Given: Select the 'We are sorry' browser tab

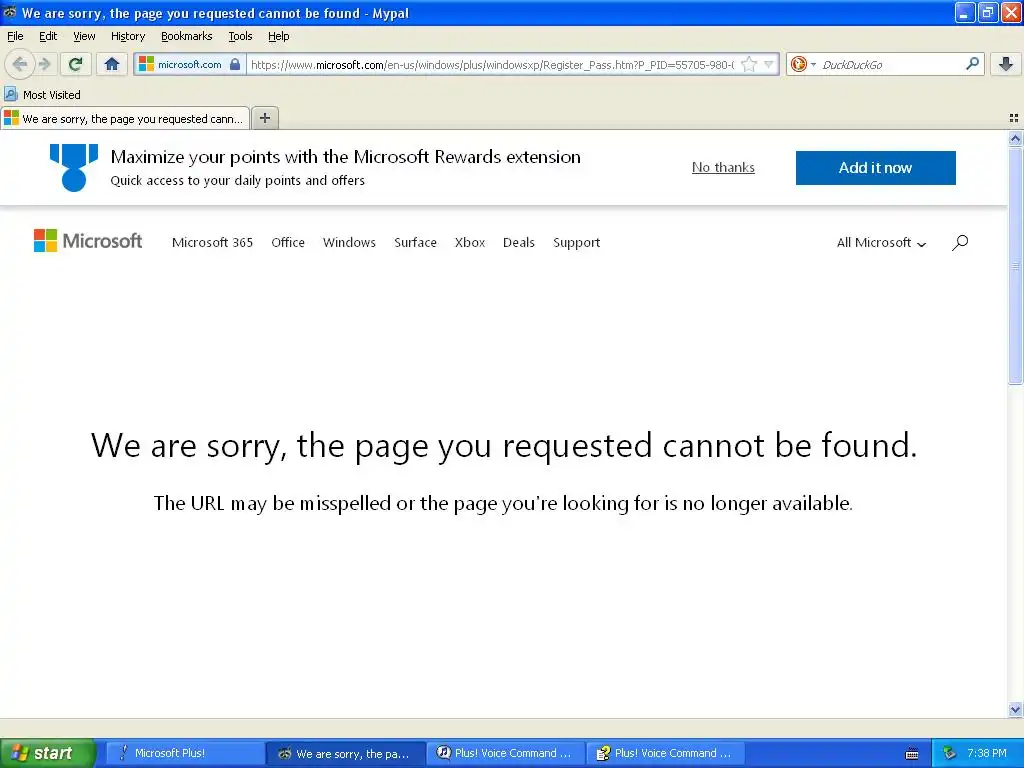Looking at the screenshot, I should [x=125, y=118].
